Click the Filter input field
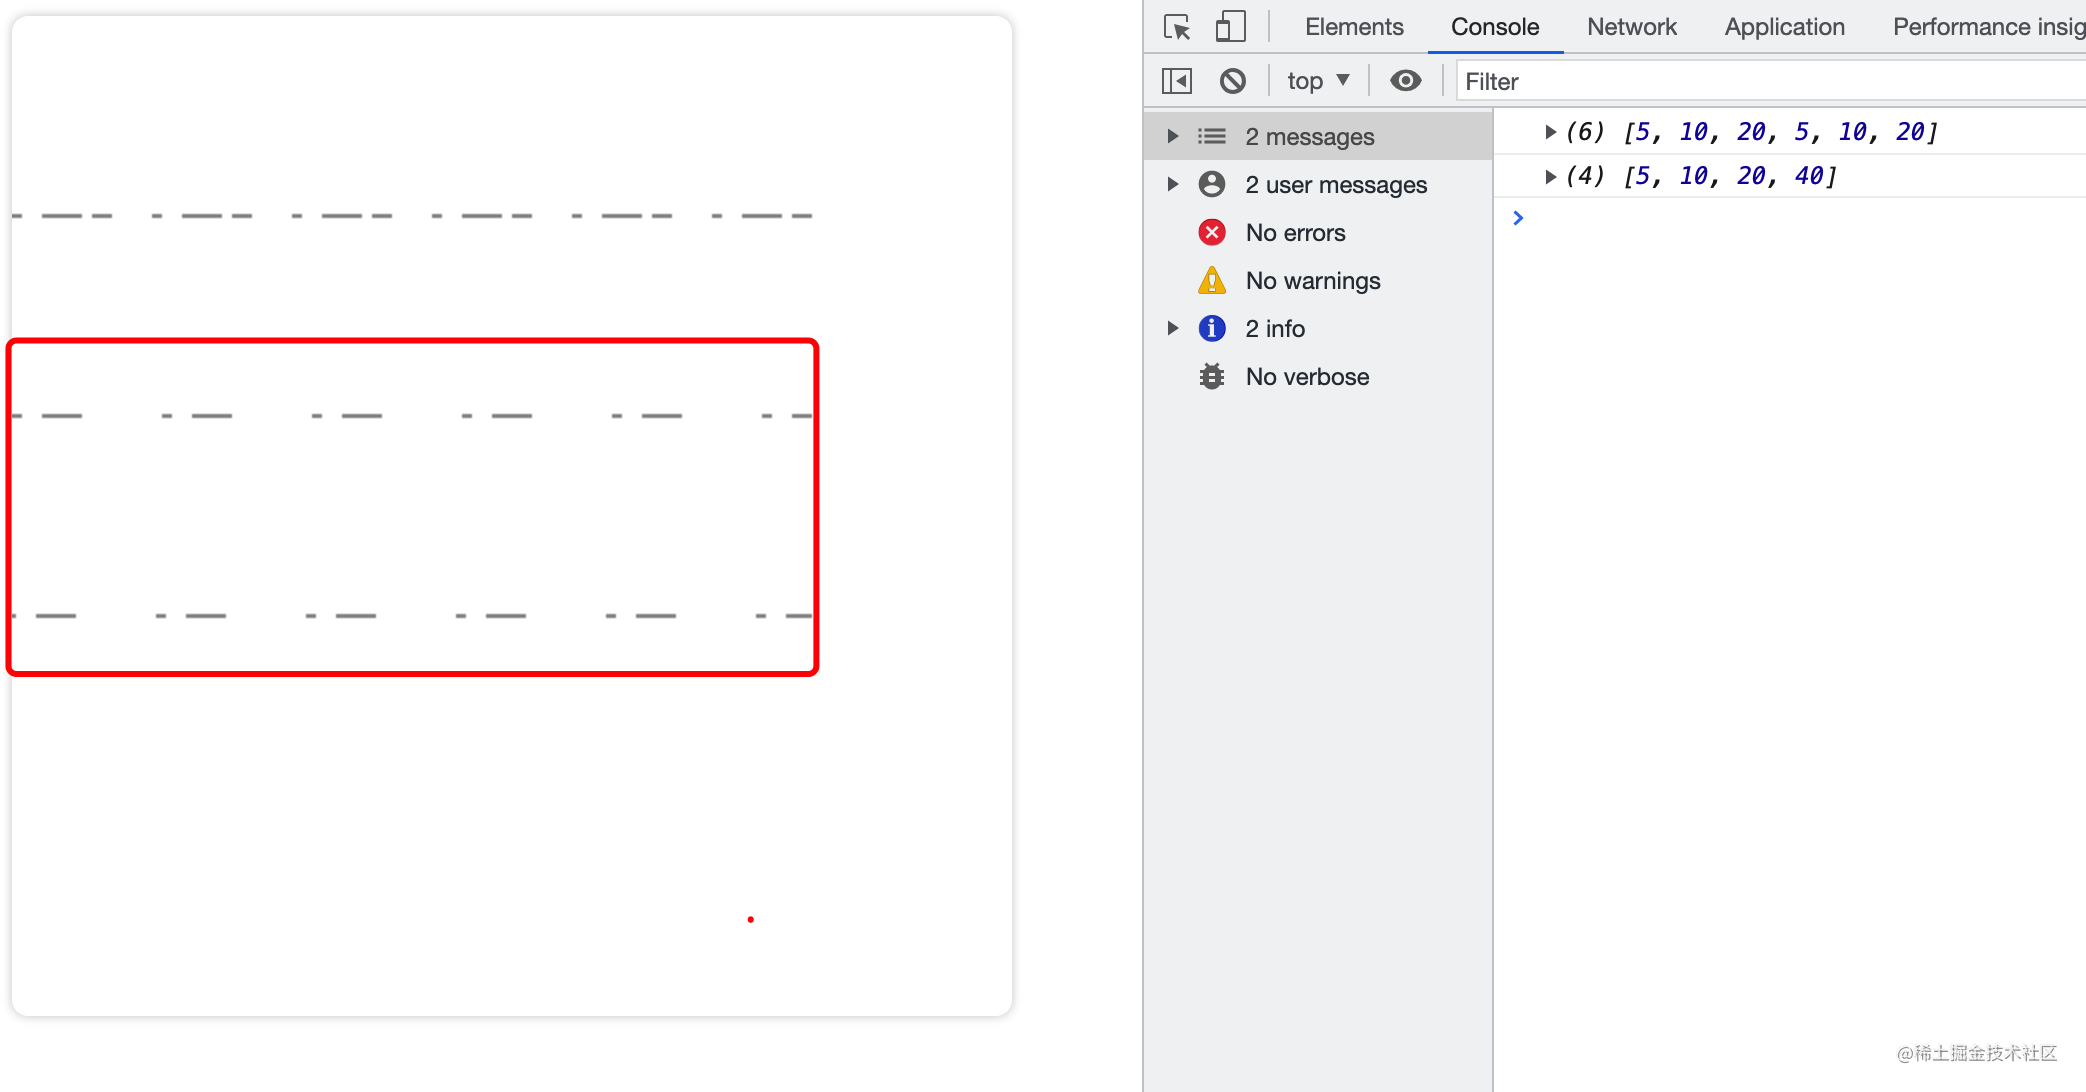The width and height of the screenshot is (2086, 1092). point(1766,80)
